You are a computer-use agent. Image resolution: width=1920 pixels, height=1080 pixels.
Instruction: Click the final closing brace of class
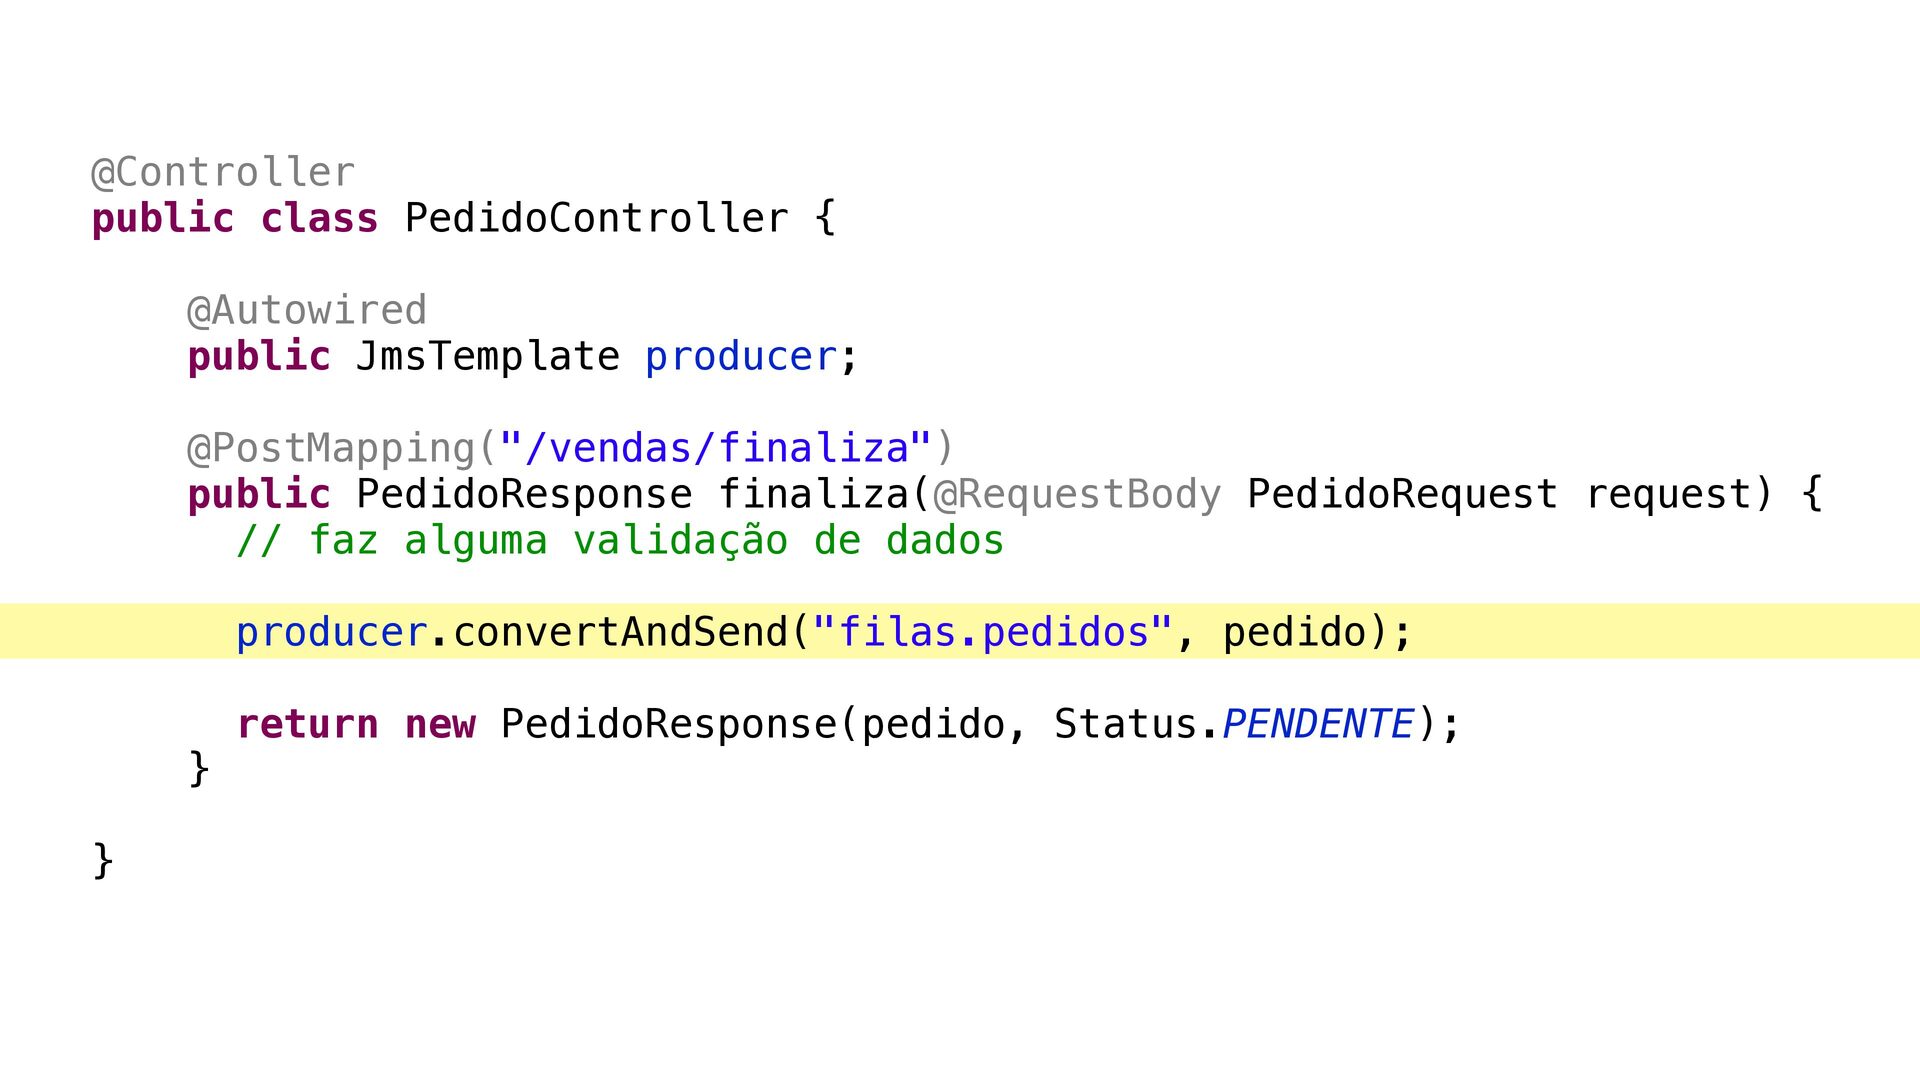[103, 860]
